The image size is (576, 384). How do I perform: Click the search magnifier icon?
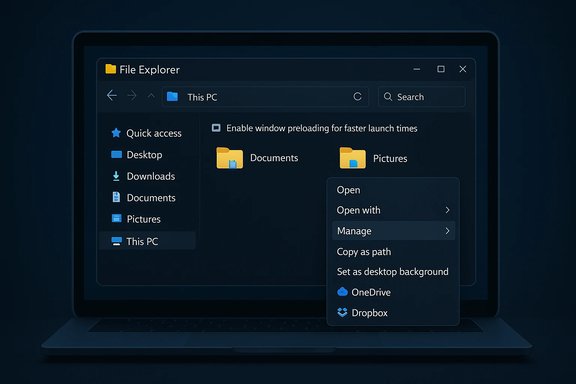388,97
